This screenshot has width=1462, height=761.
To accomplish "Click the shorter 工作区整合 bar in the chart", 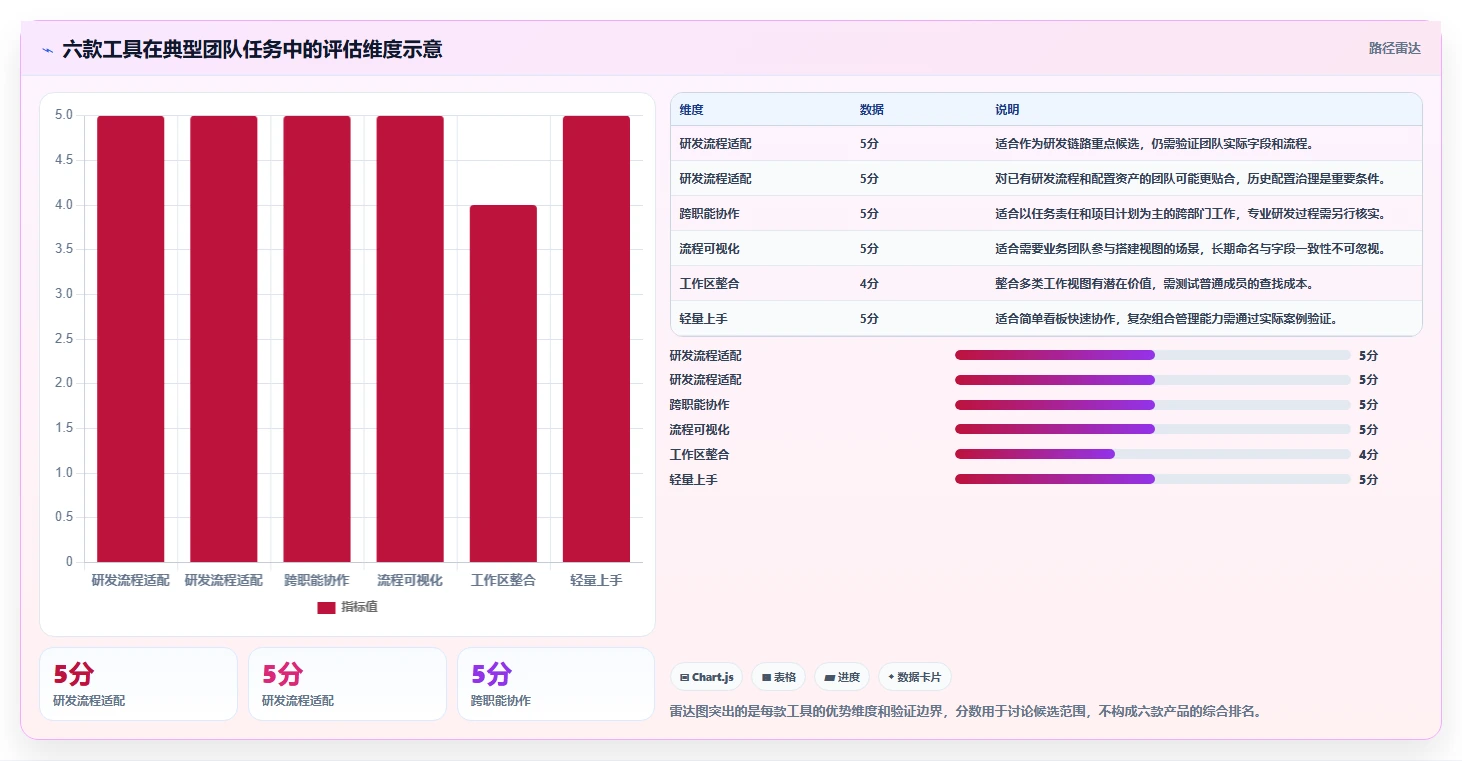I will 503,384.
